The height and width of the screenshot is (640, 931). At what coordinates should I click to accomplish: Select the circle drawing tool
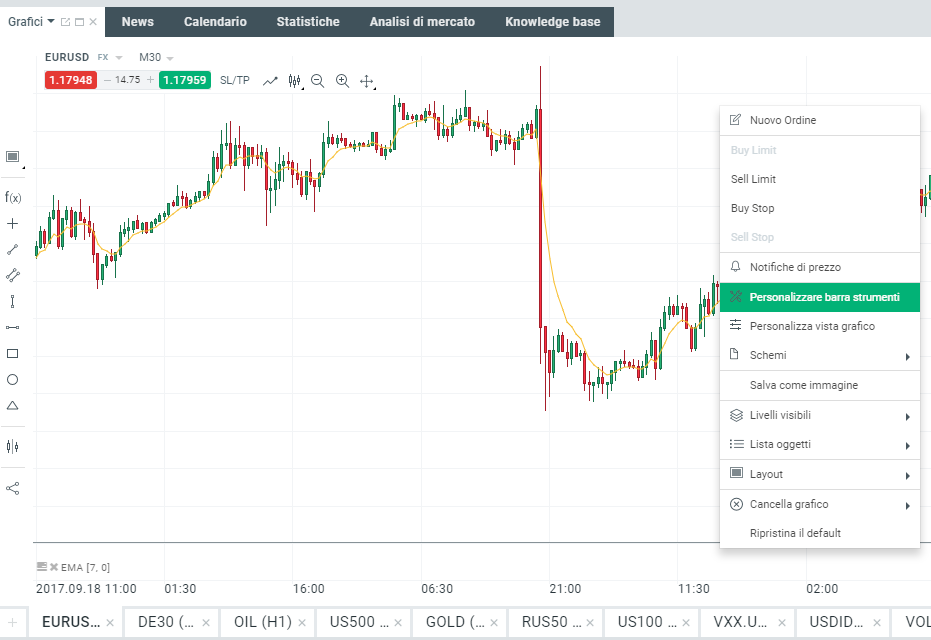tap(13, 379)
